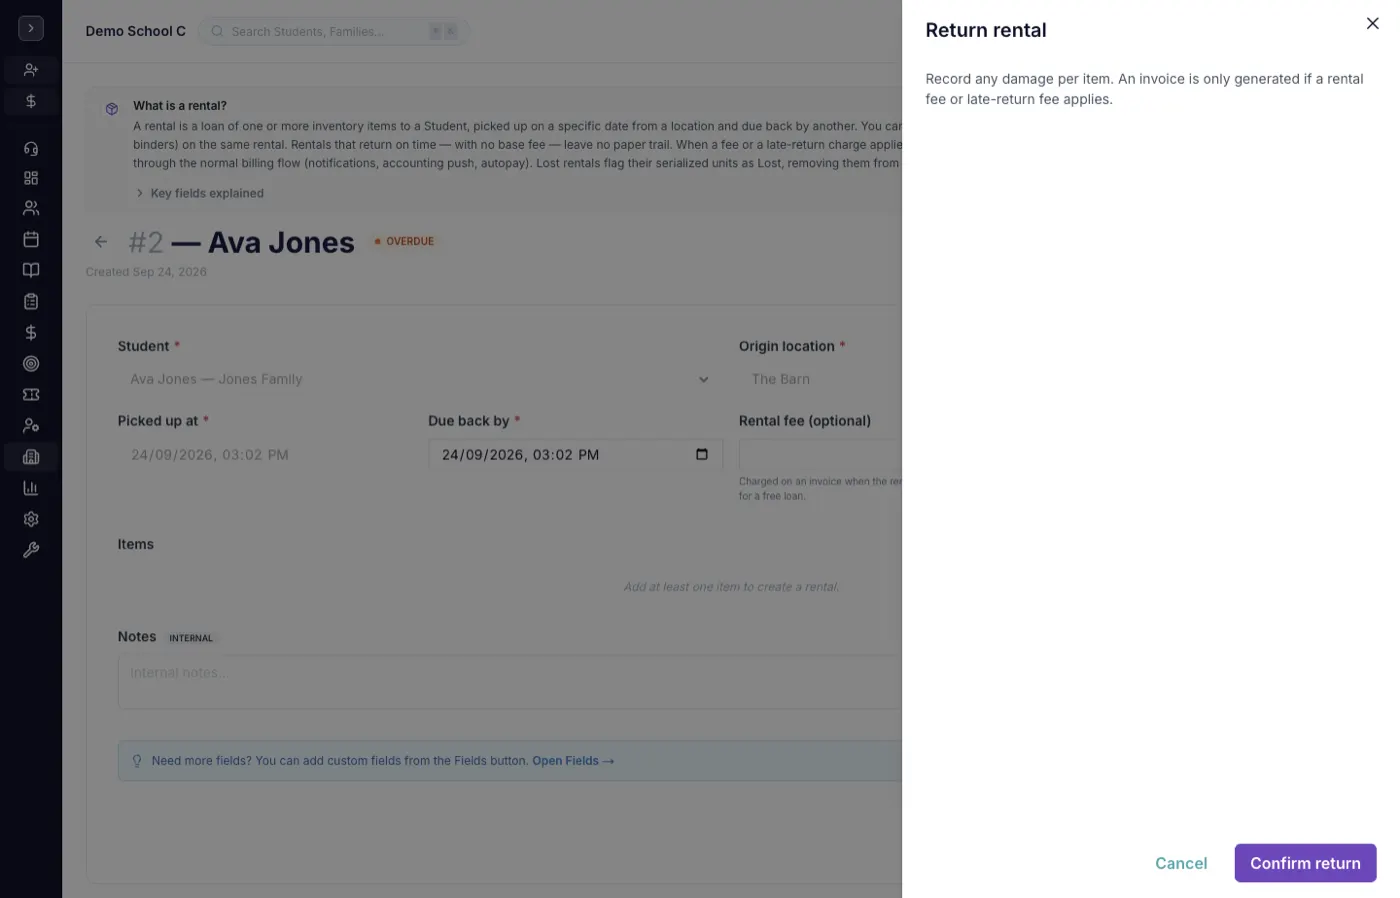1400x898 pixels.
Task: Open the bar chart reports icon
Action: tap(31, 488)
